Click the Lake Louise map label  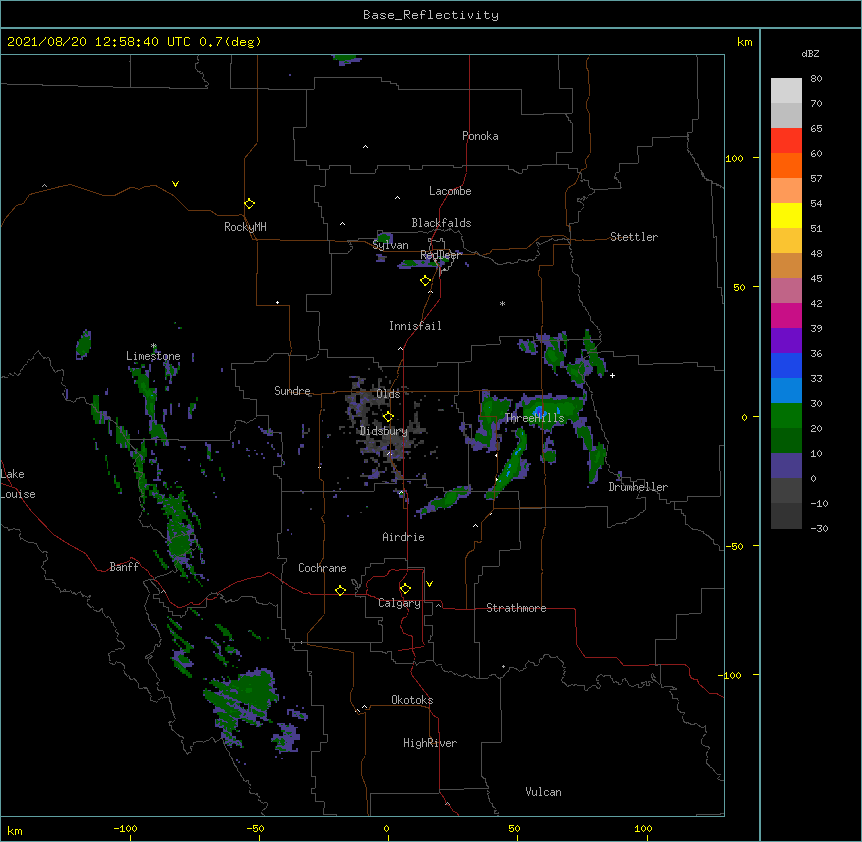pos(18,484)
